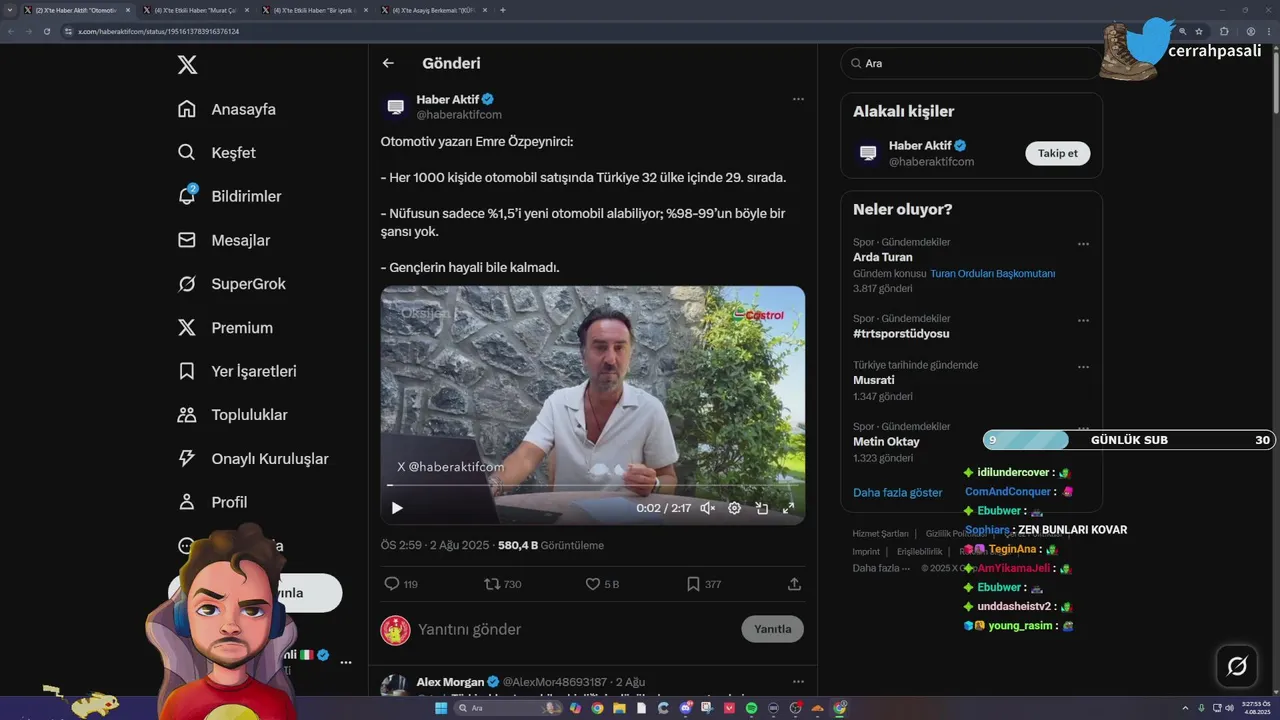This screenshot has height=720, width=1280.
Task: Open Topluluklar communities
Action: click(233, 415)
